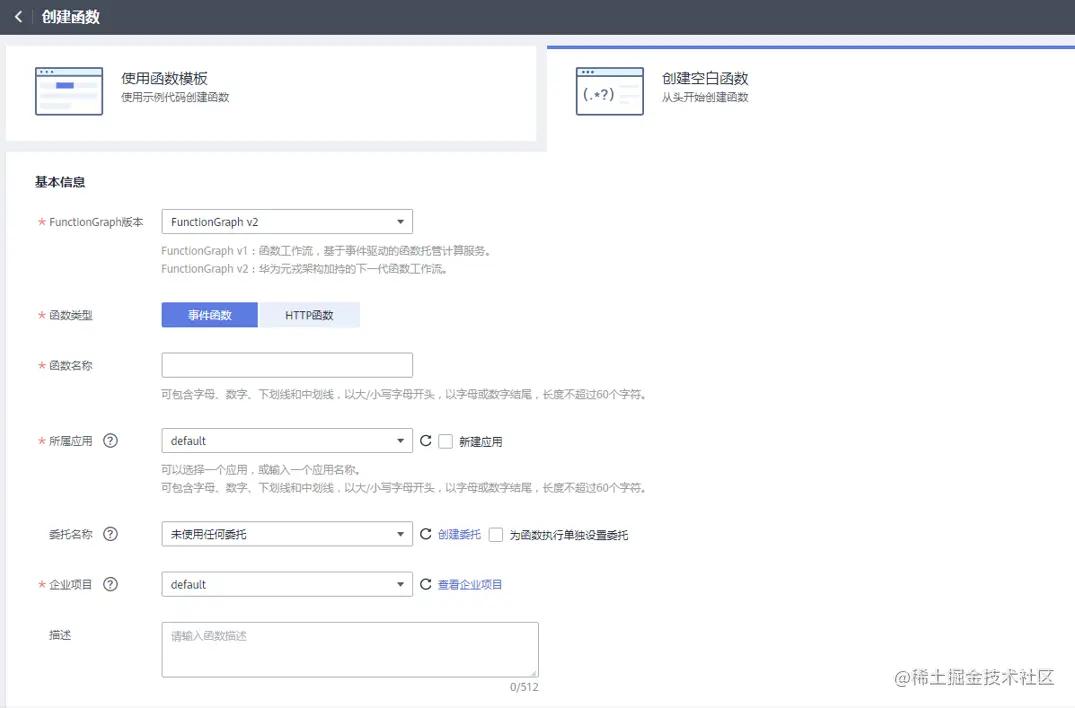Refresh the 所属应用 list
This screenshot has height=708, width=1075.
[x=426, y=441]
